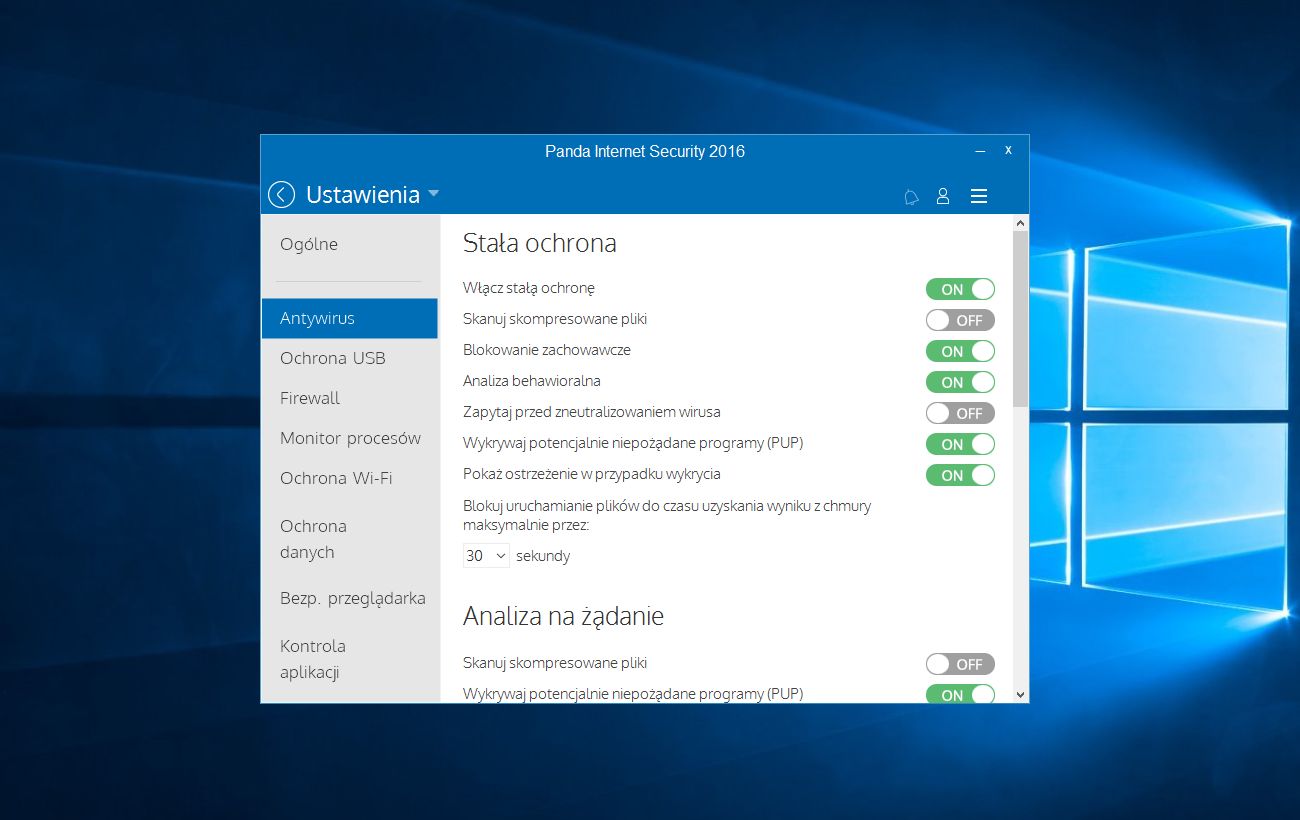Image resolution: width=1300 pixels, height=820 pixels.
Task: Click the settings vertical scrollbar thumb
Action: (1020, 318)
